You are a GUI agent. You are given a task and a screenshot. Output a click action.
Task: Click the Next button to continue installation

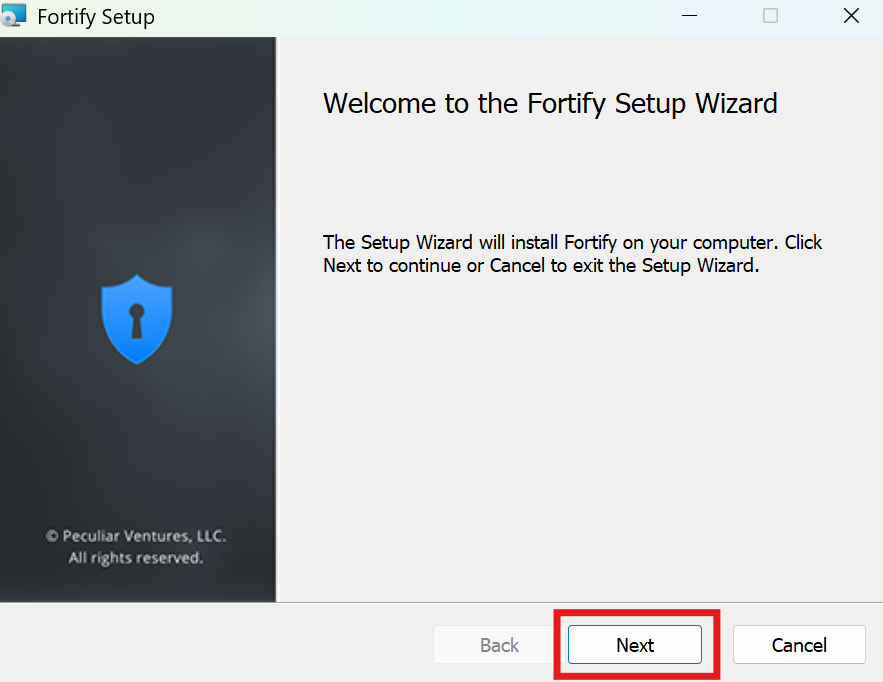click(x=635, y=645)
